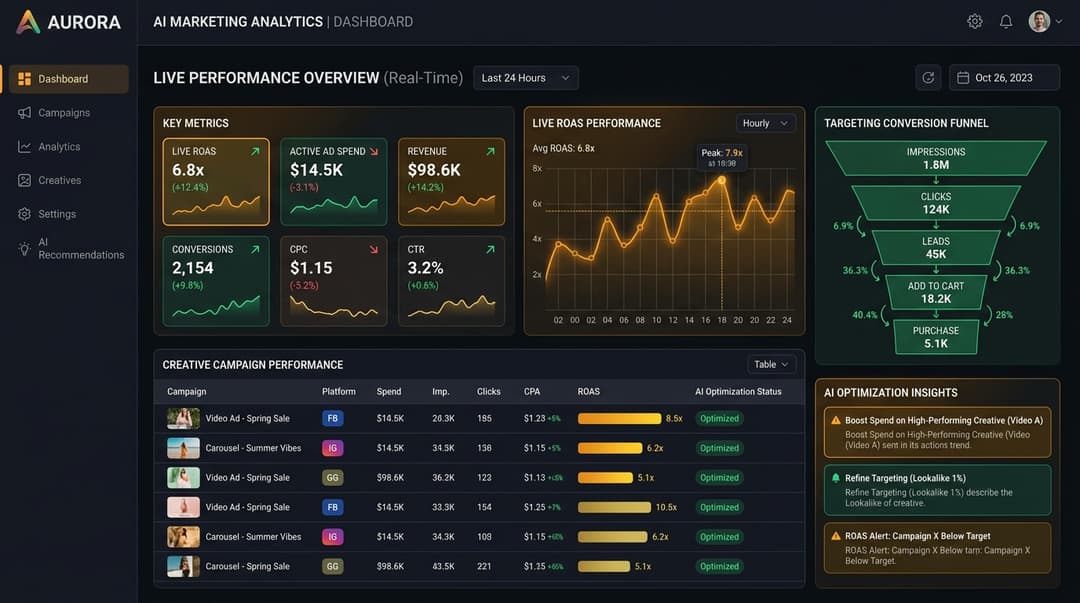Viewport: 1080px width, 603px height.
Task: Click the Leads 45K funnel stage
Action: coord(936,247)
